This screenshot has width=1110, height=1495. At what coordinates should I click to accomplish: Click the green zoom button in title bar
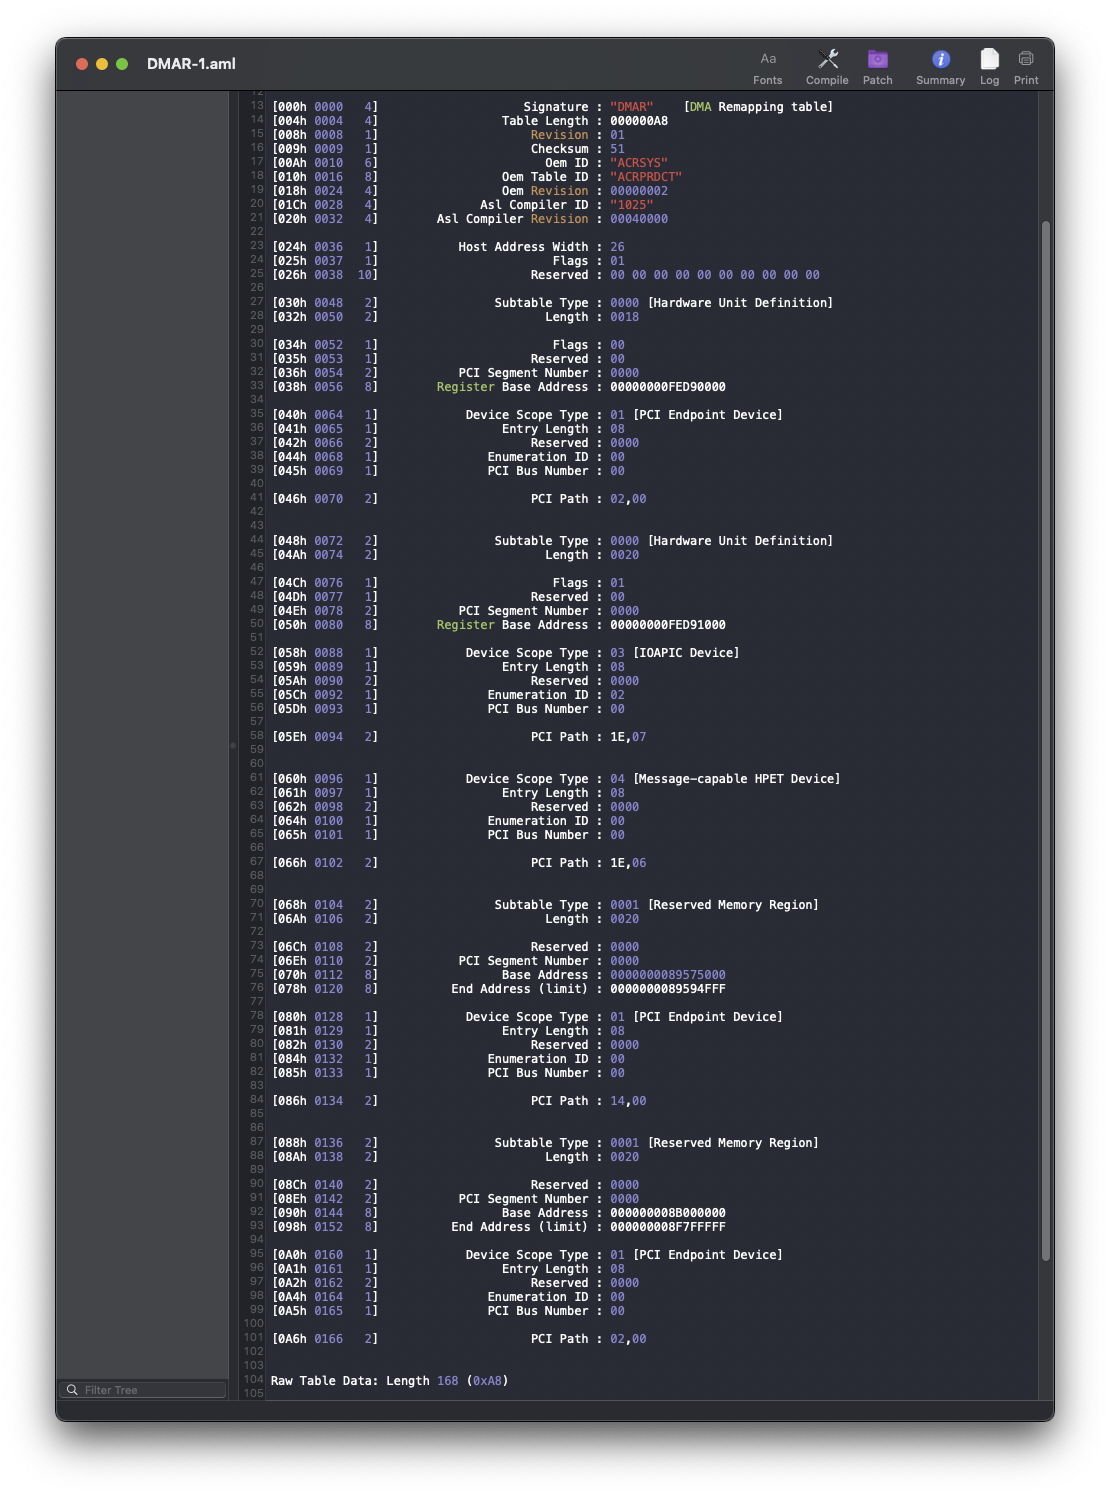point(123,63)
